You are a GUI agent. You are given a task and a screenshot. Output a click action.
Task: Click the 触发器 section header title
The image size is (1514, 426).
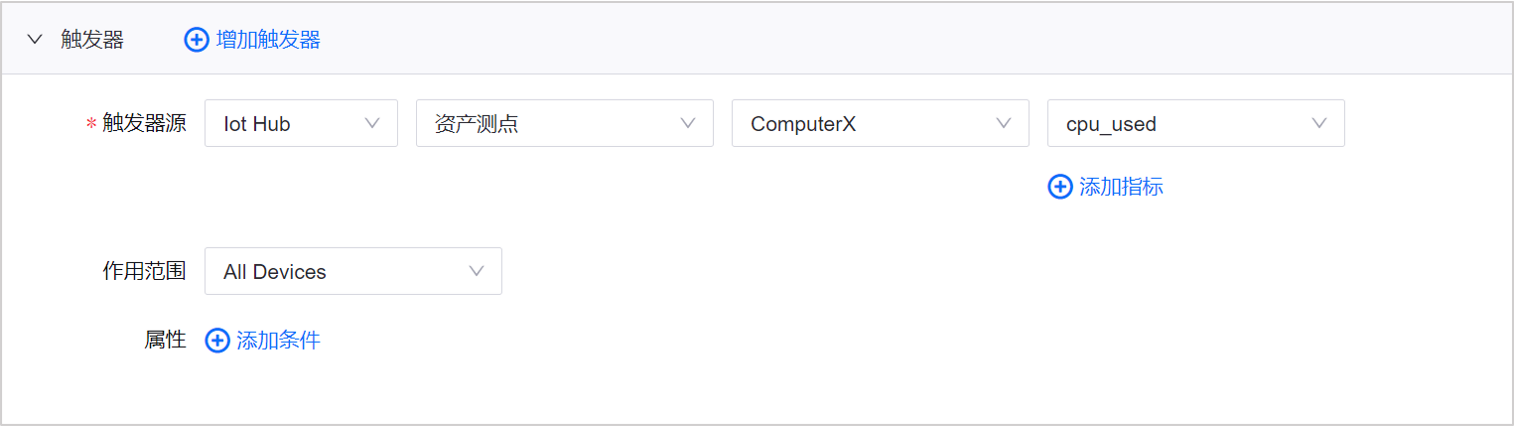(92, 40)
